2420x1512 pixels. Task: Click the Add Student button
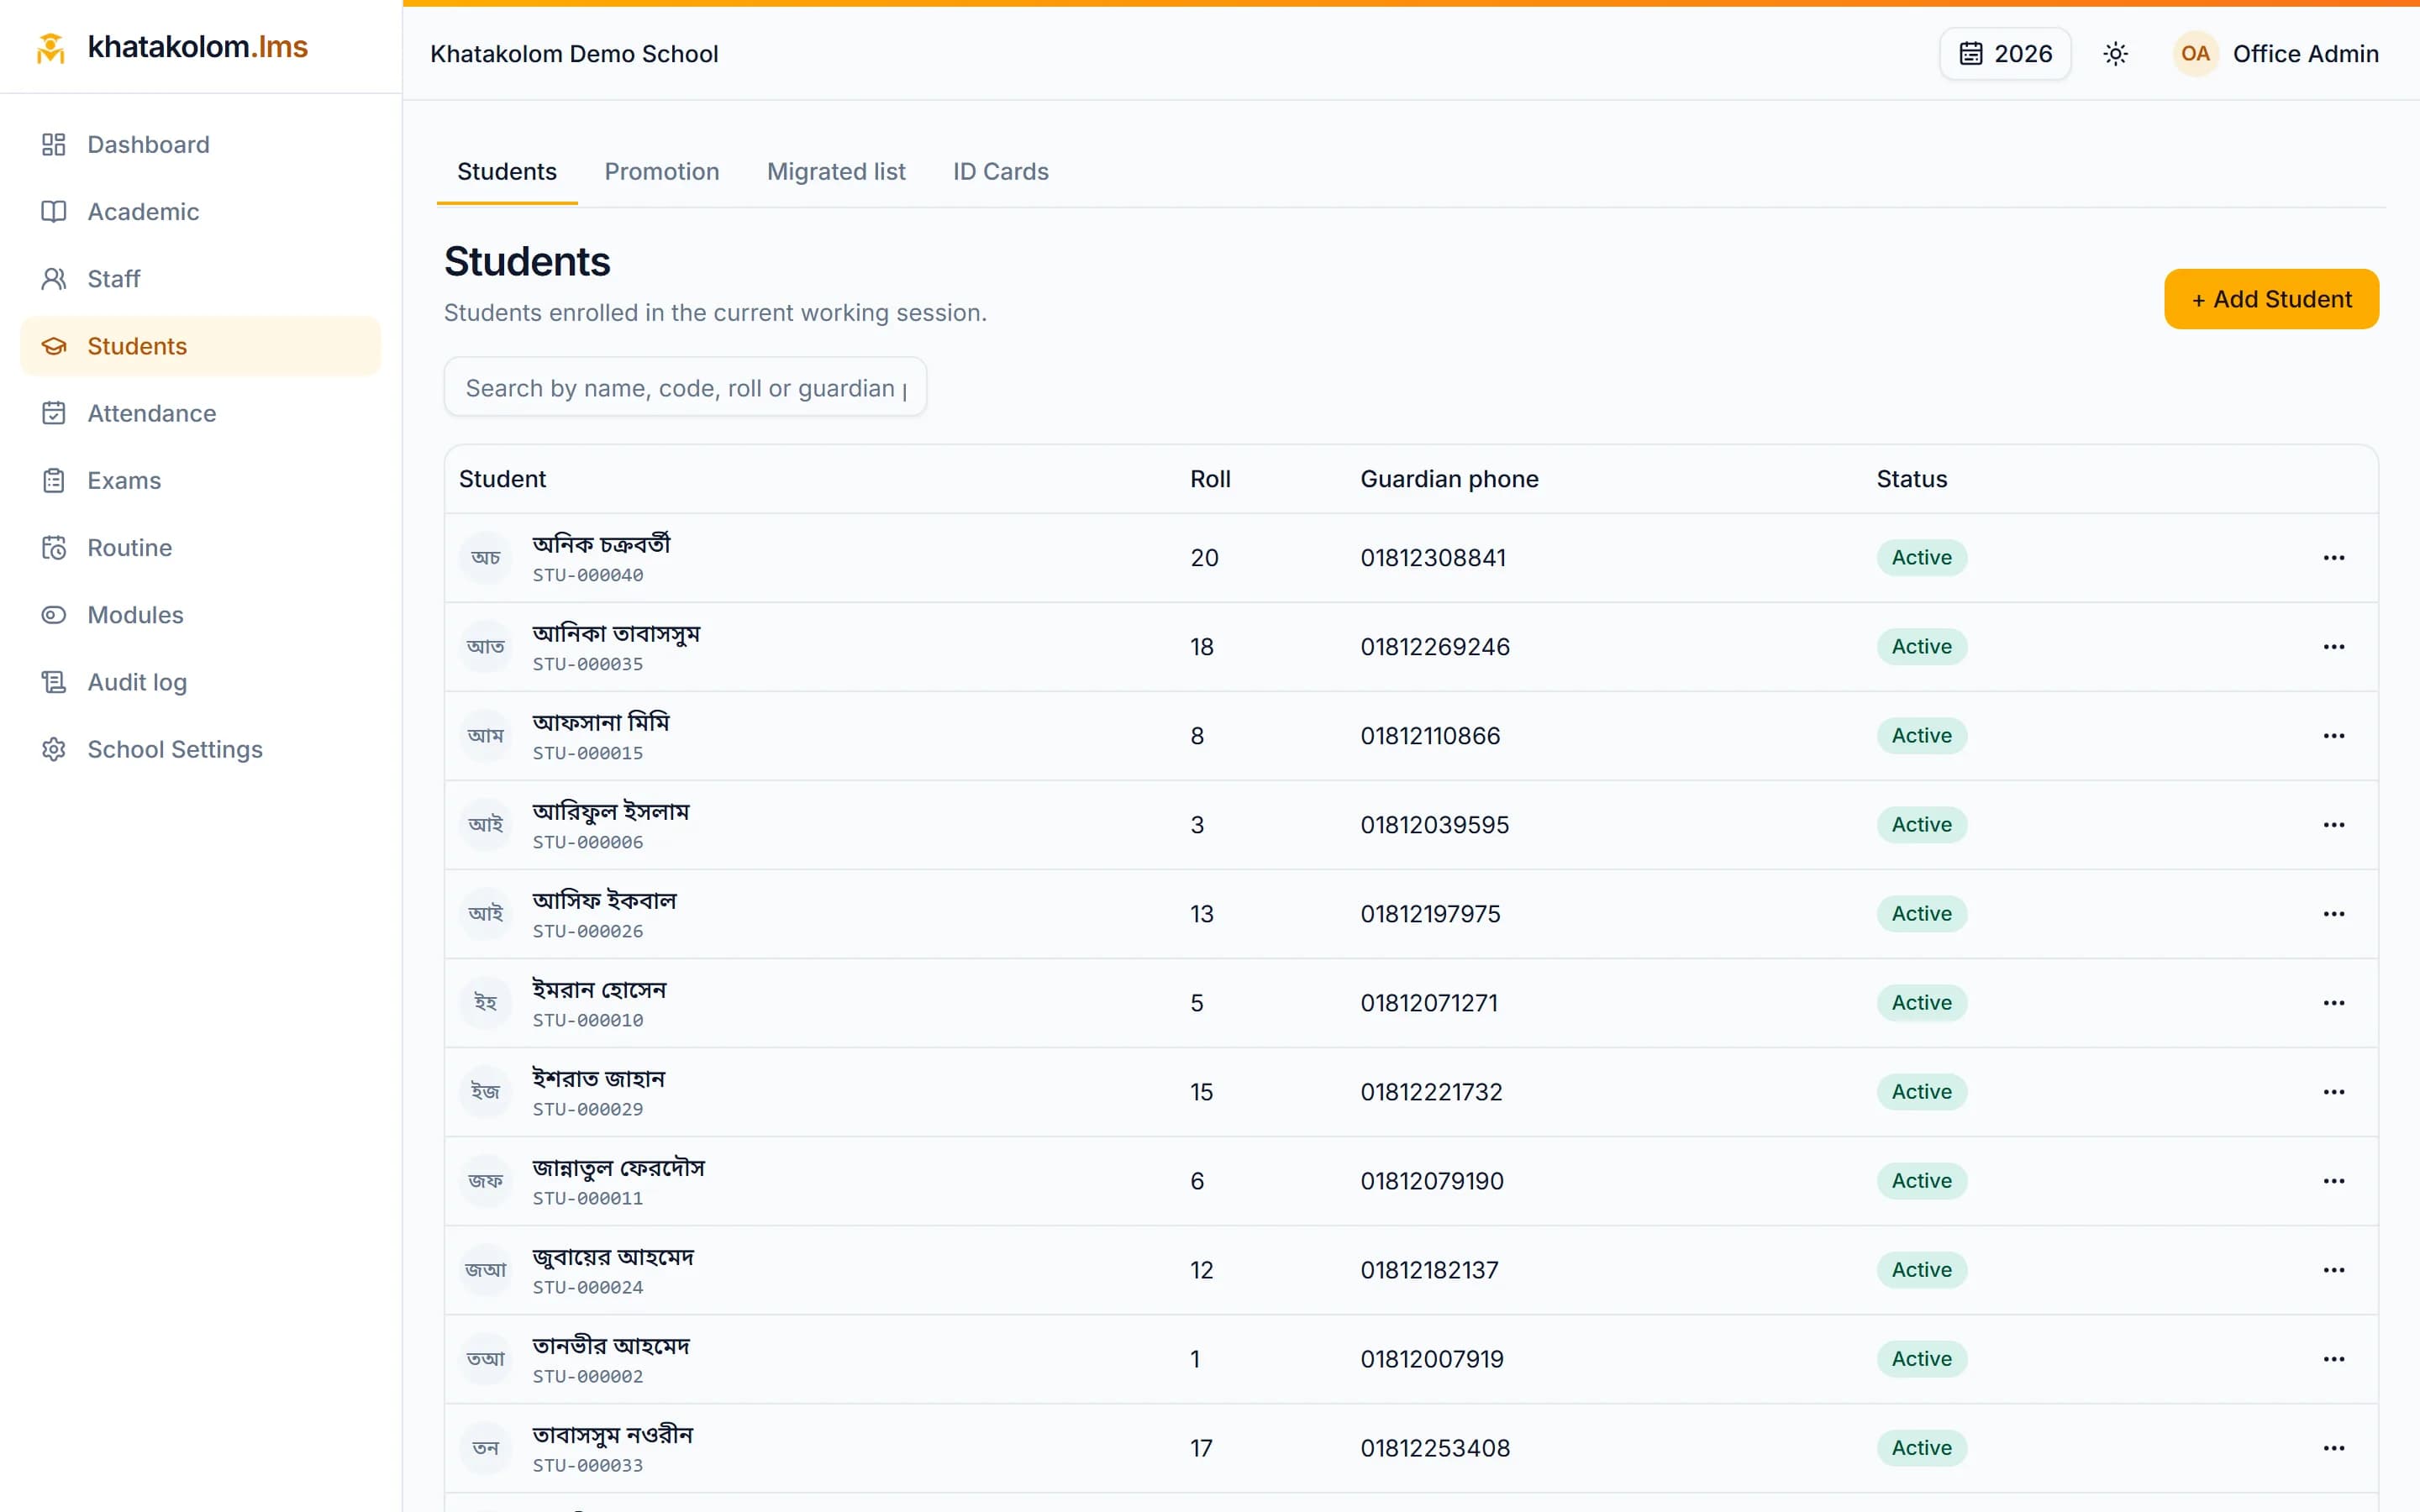[2271, 299]
